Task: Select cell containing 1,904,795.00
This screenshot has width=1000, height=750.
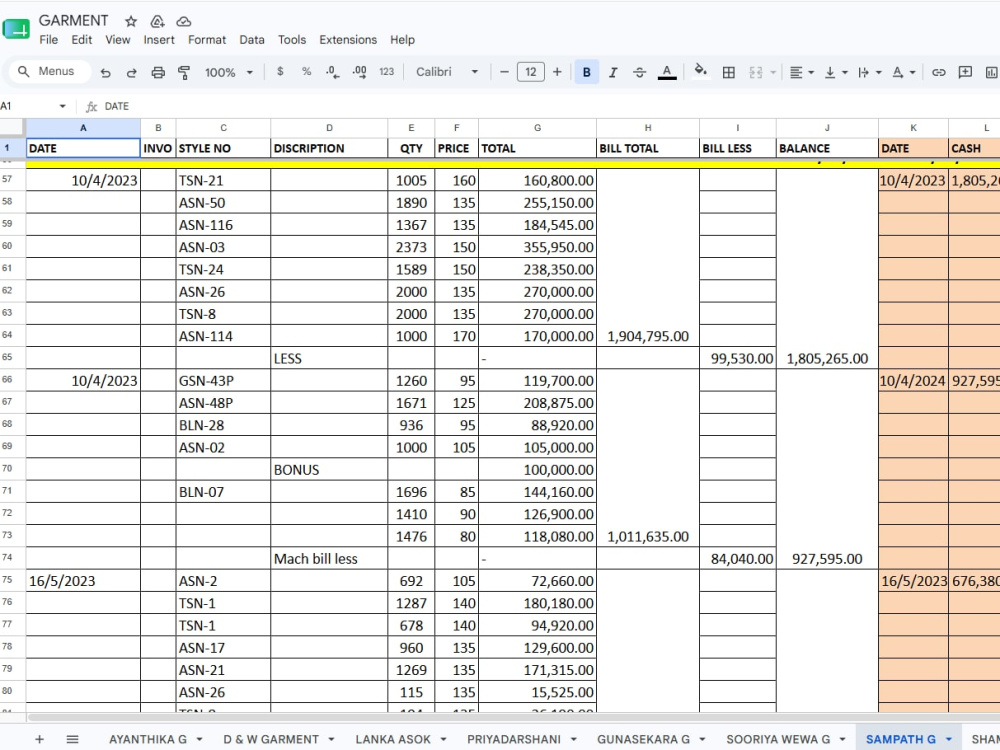Action: coord(647,336)
